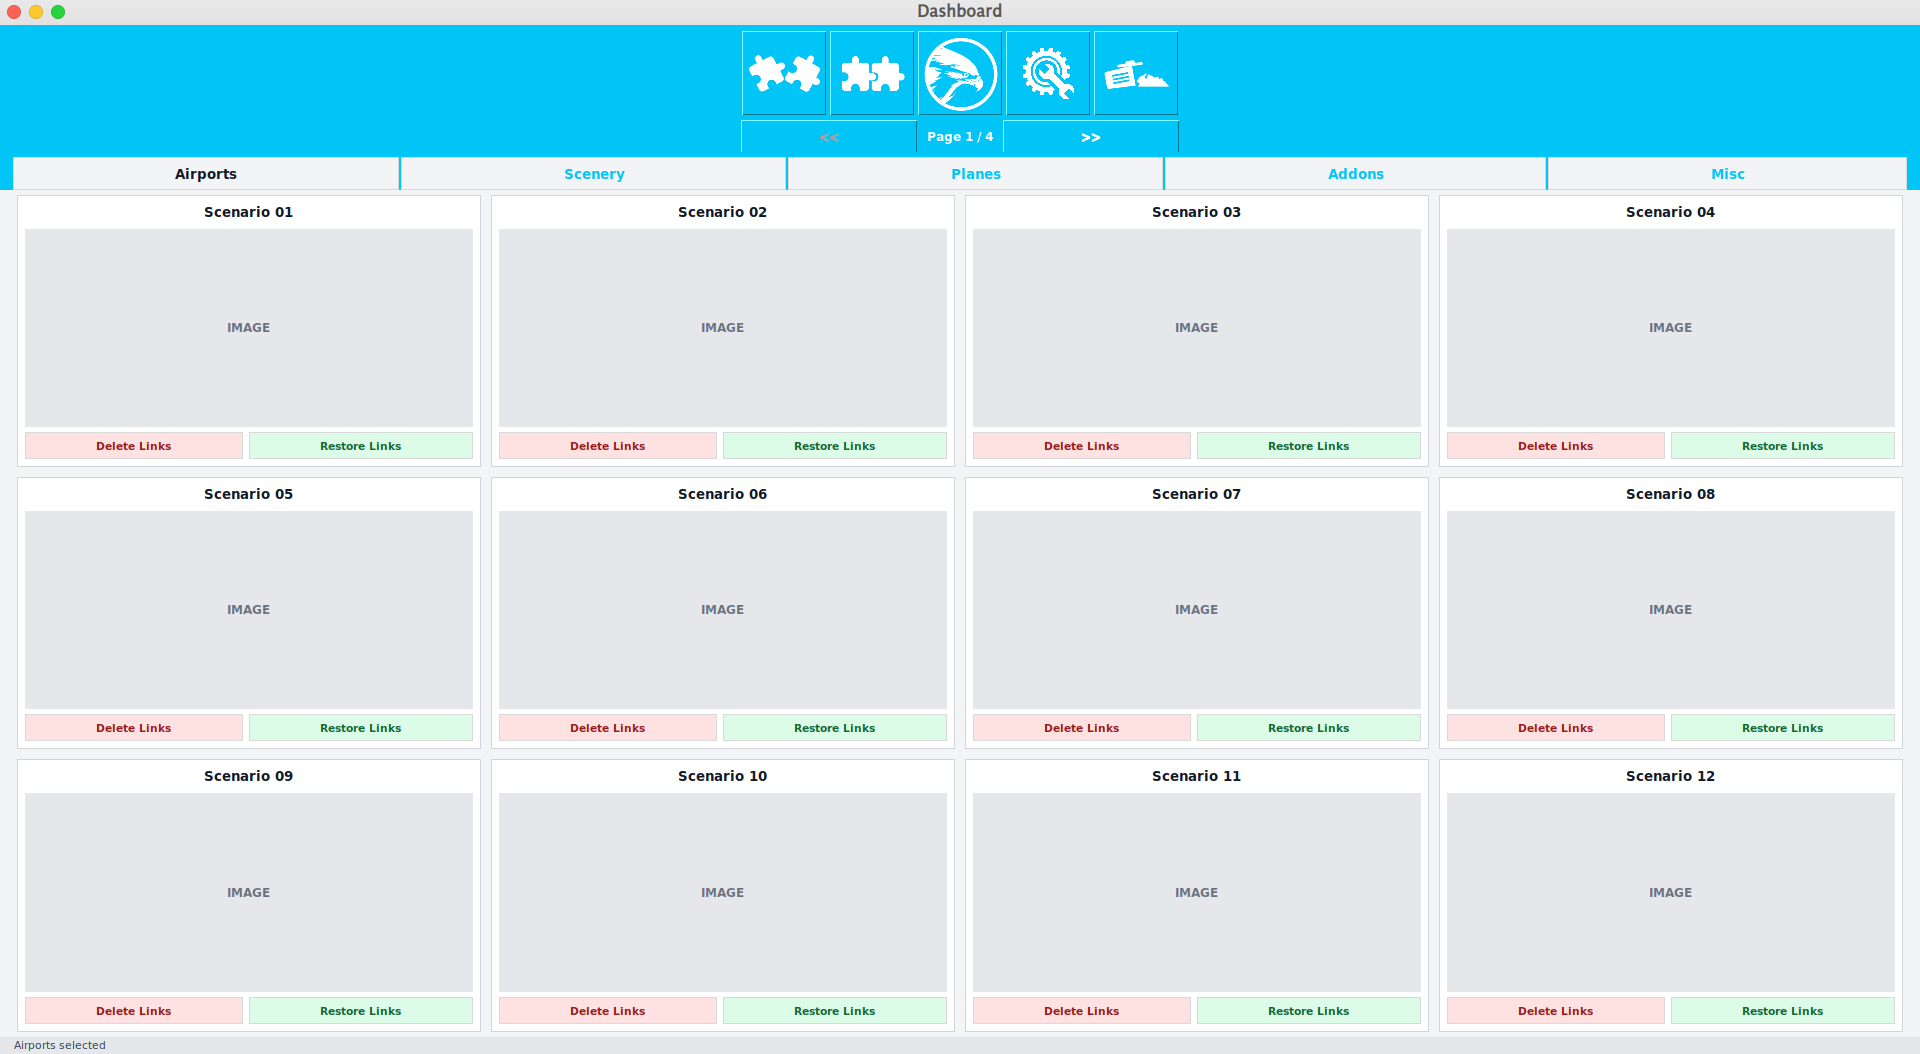Delete Links for Scenario 06
Image resolution: width=1920 pixels, height=1054 pixels.
(608, 728)
